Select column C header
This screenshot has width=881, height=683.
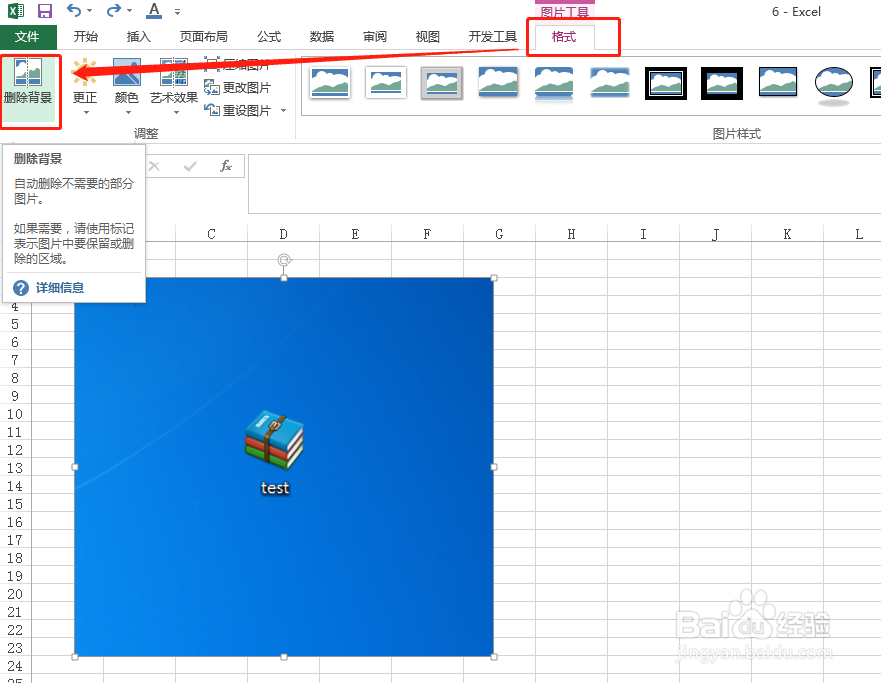[x=211, y=234]
